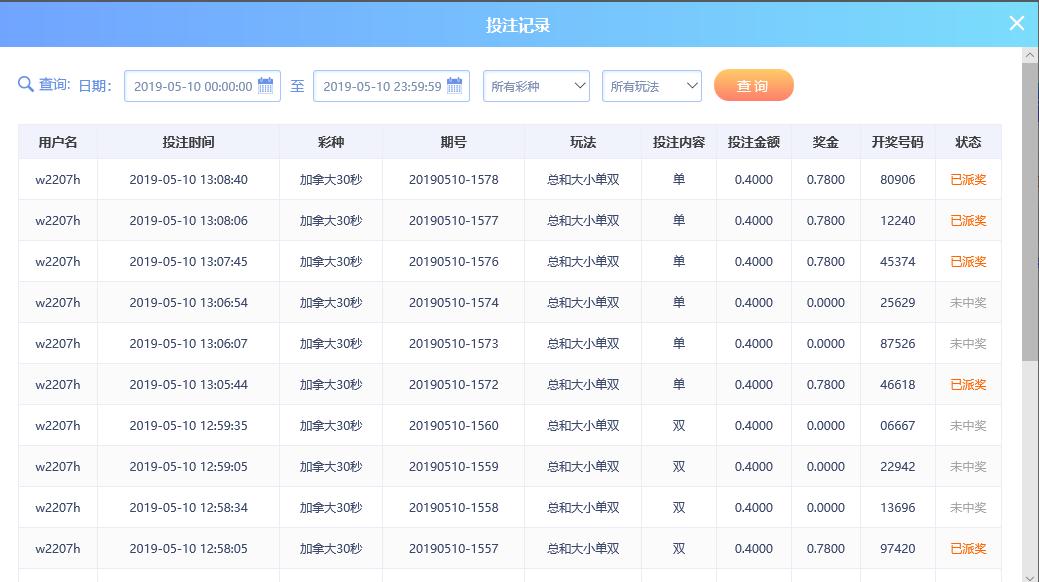Screen dimensions: 1039x582
Task: Focus the end date field 2019-05-10 23:59:59
Action: coord(381,86)
